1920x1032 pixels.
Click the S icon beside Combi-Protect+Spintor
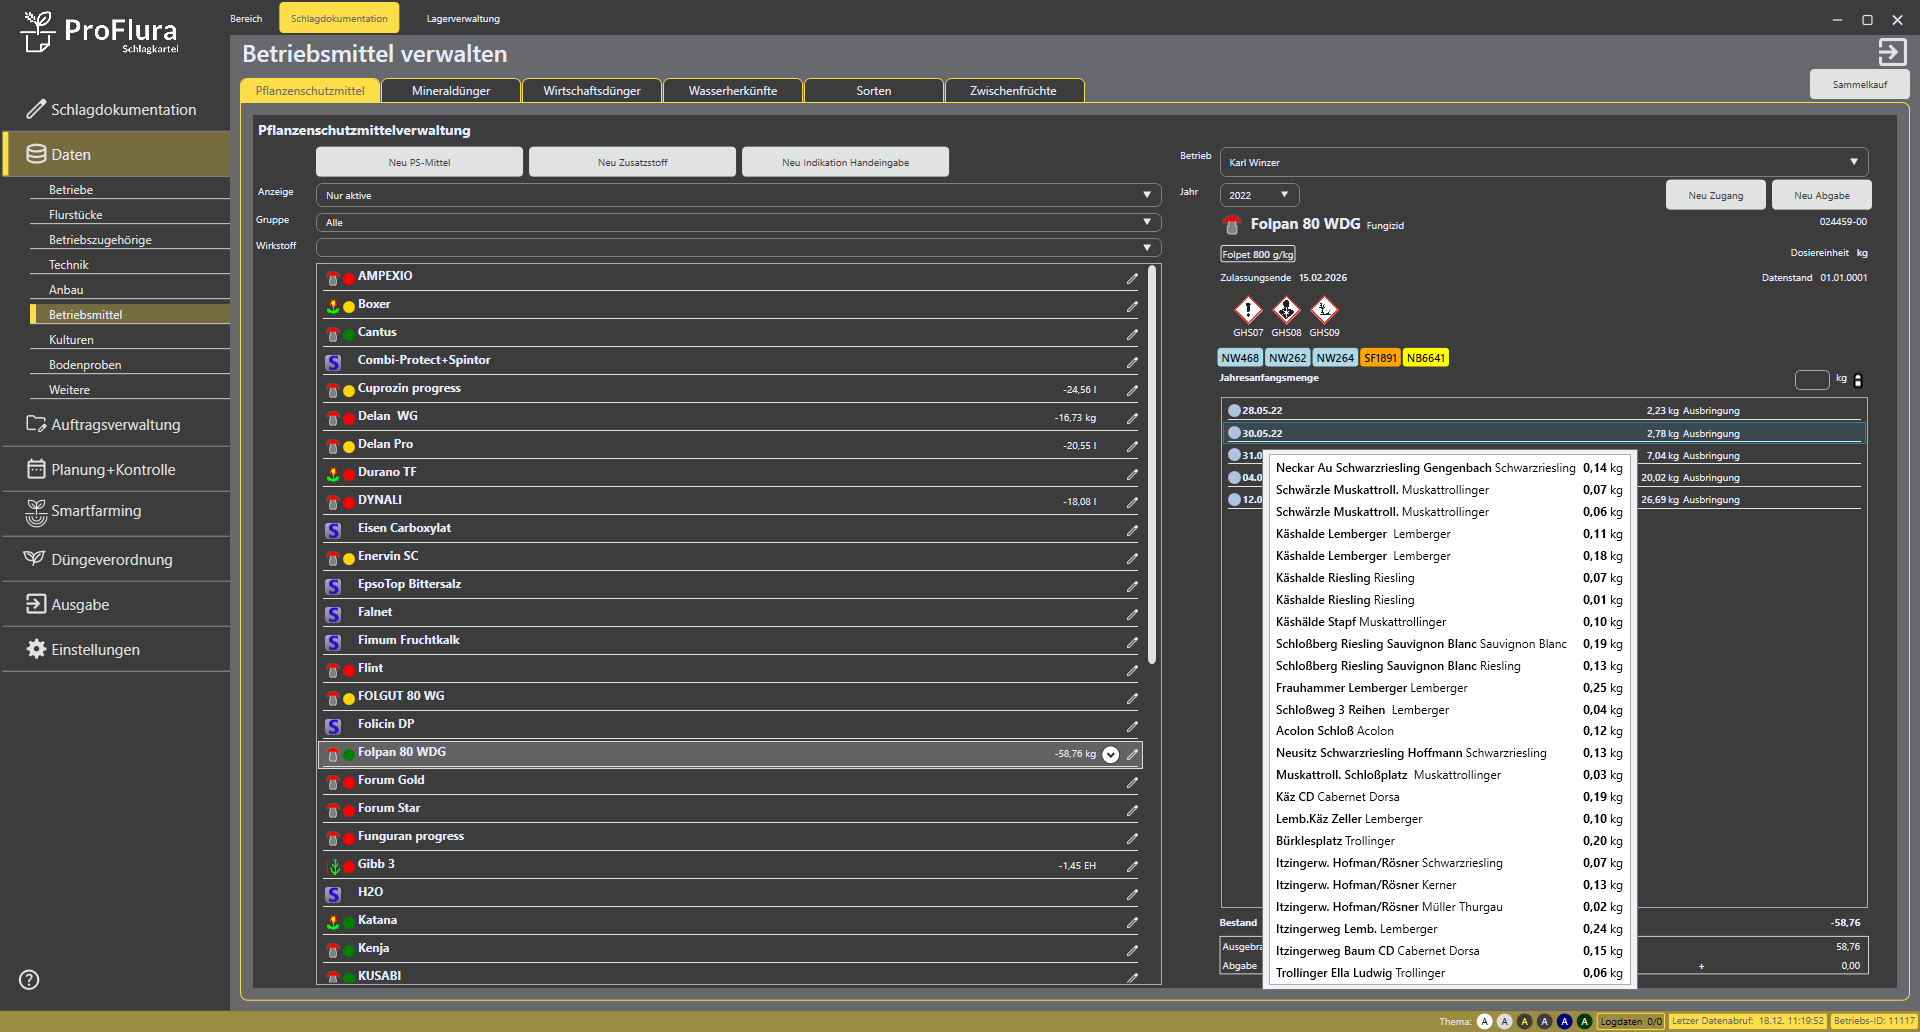coord(333,362)
